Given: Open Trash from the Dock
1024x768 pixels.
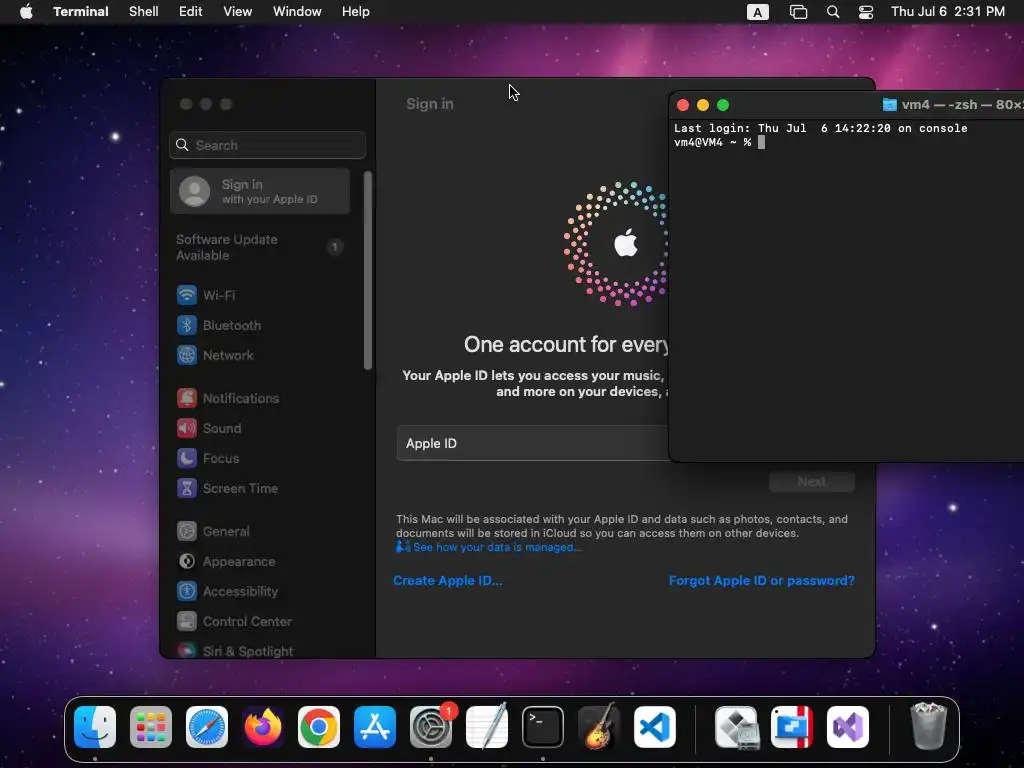Looking at the screenshot, I should coord(928,726).
